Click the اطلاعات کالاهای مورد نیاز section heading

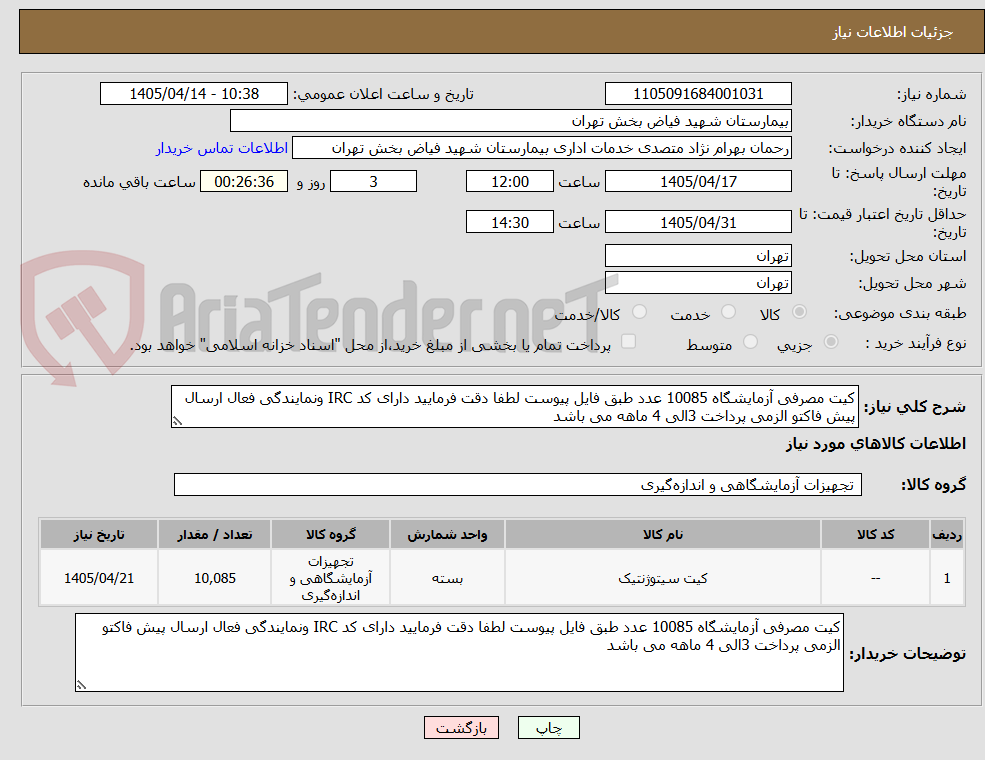point(875,444)
